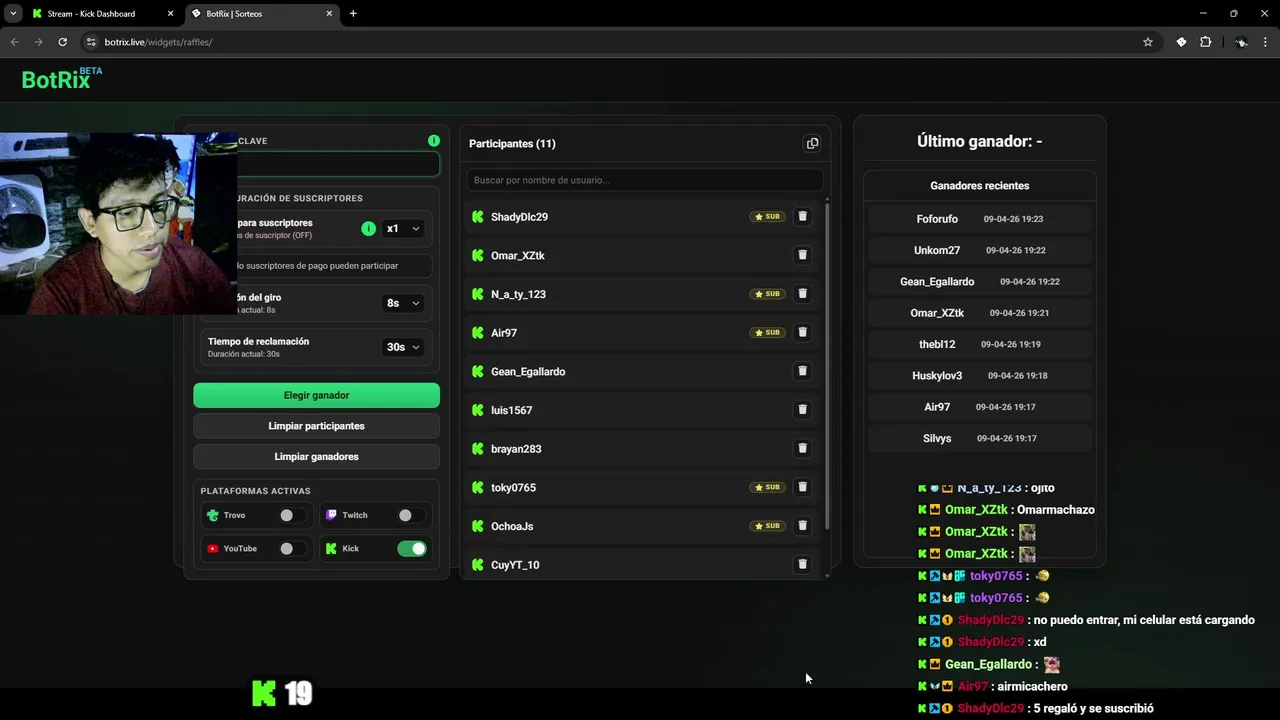Click the green info icon near CLAVE
Screen dimensions: 1280x720
[434, 141]
